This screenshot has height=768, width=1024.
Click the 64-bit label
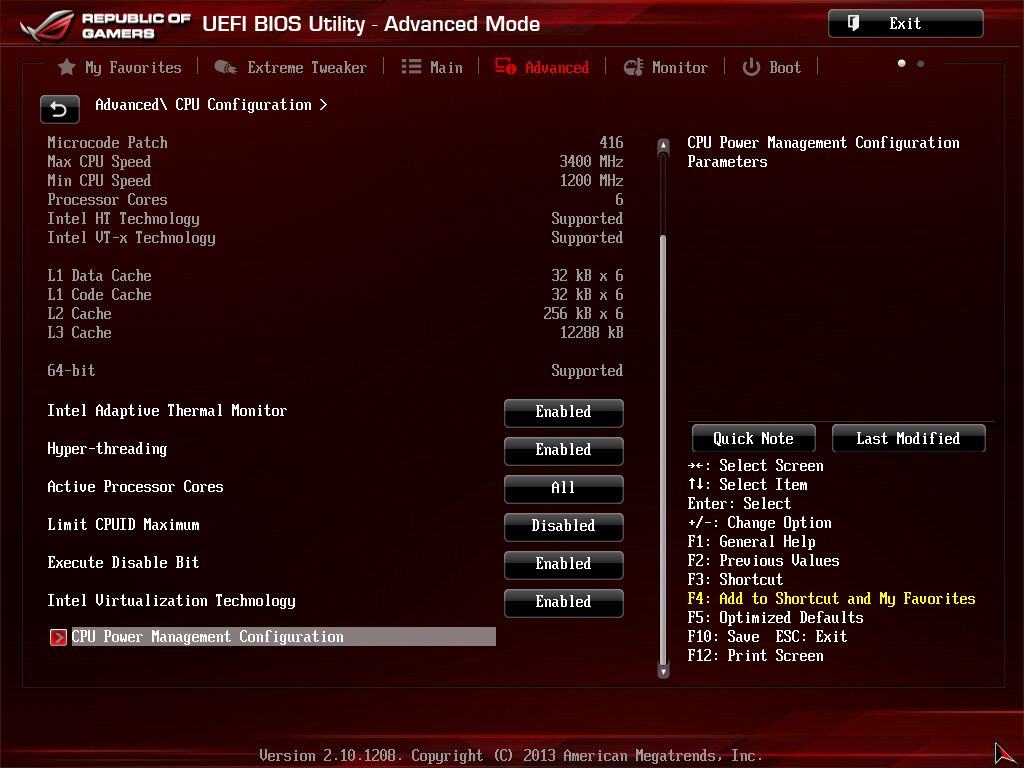(71, 370)
